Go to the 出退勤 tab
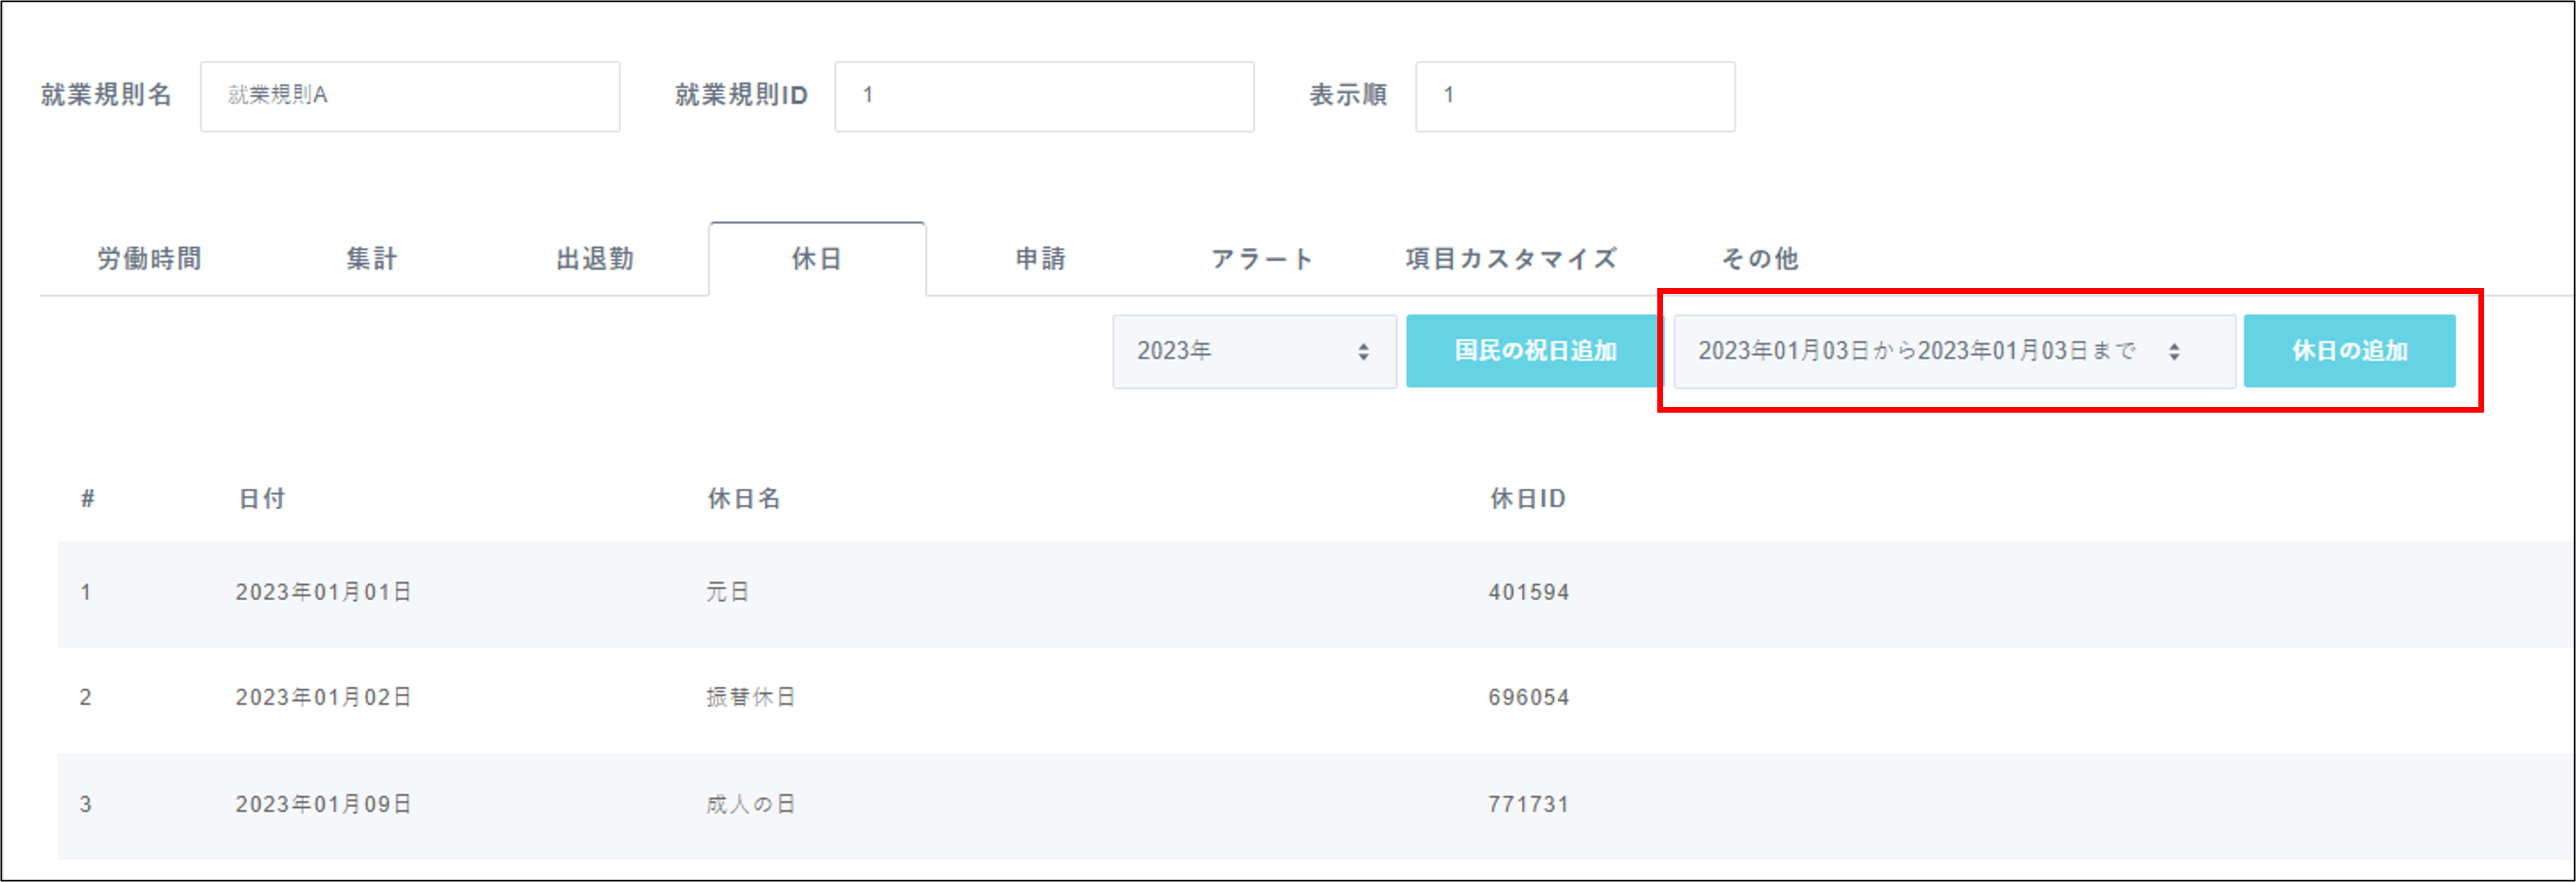2576x882 pixels. (595, 259)
